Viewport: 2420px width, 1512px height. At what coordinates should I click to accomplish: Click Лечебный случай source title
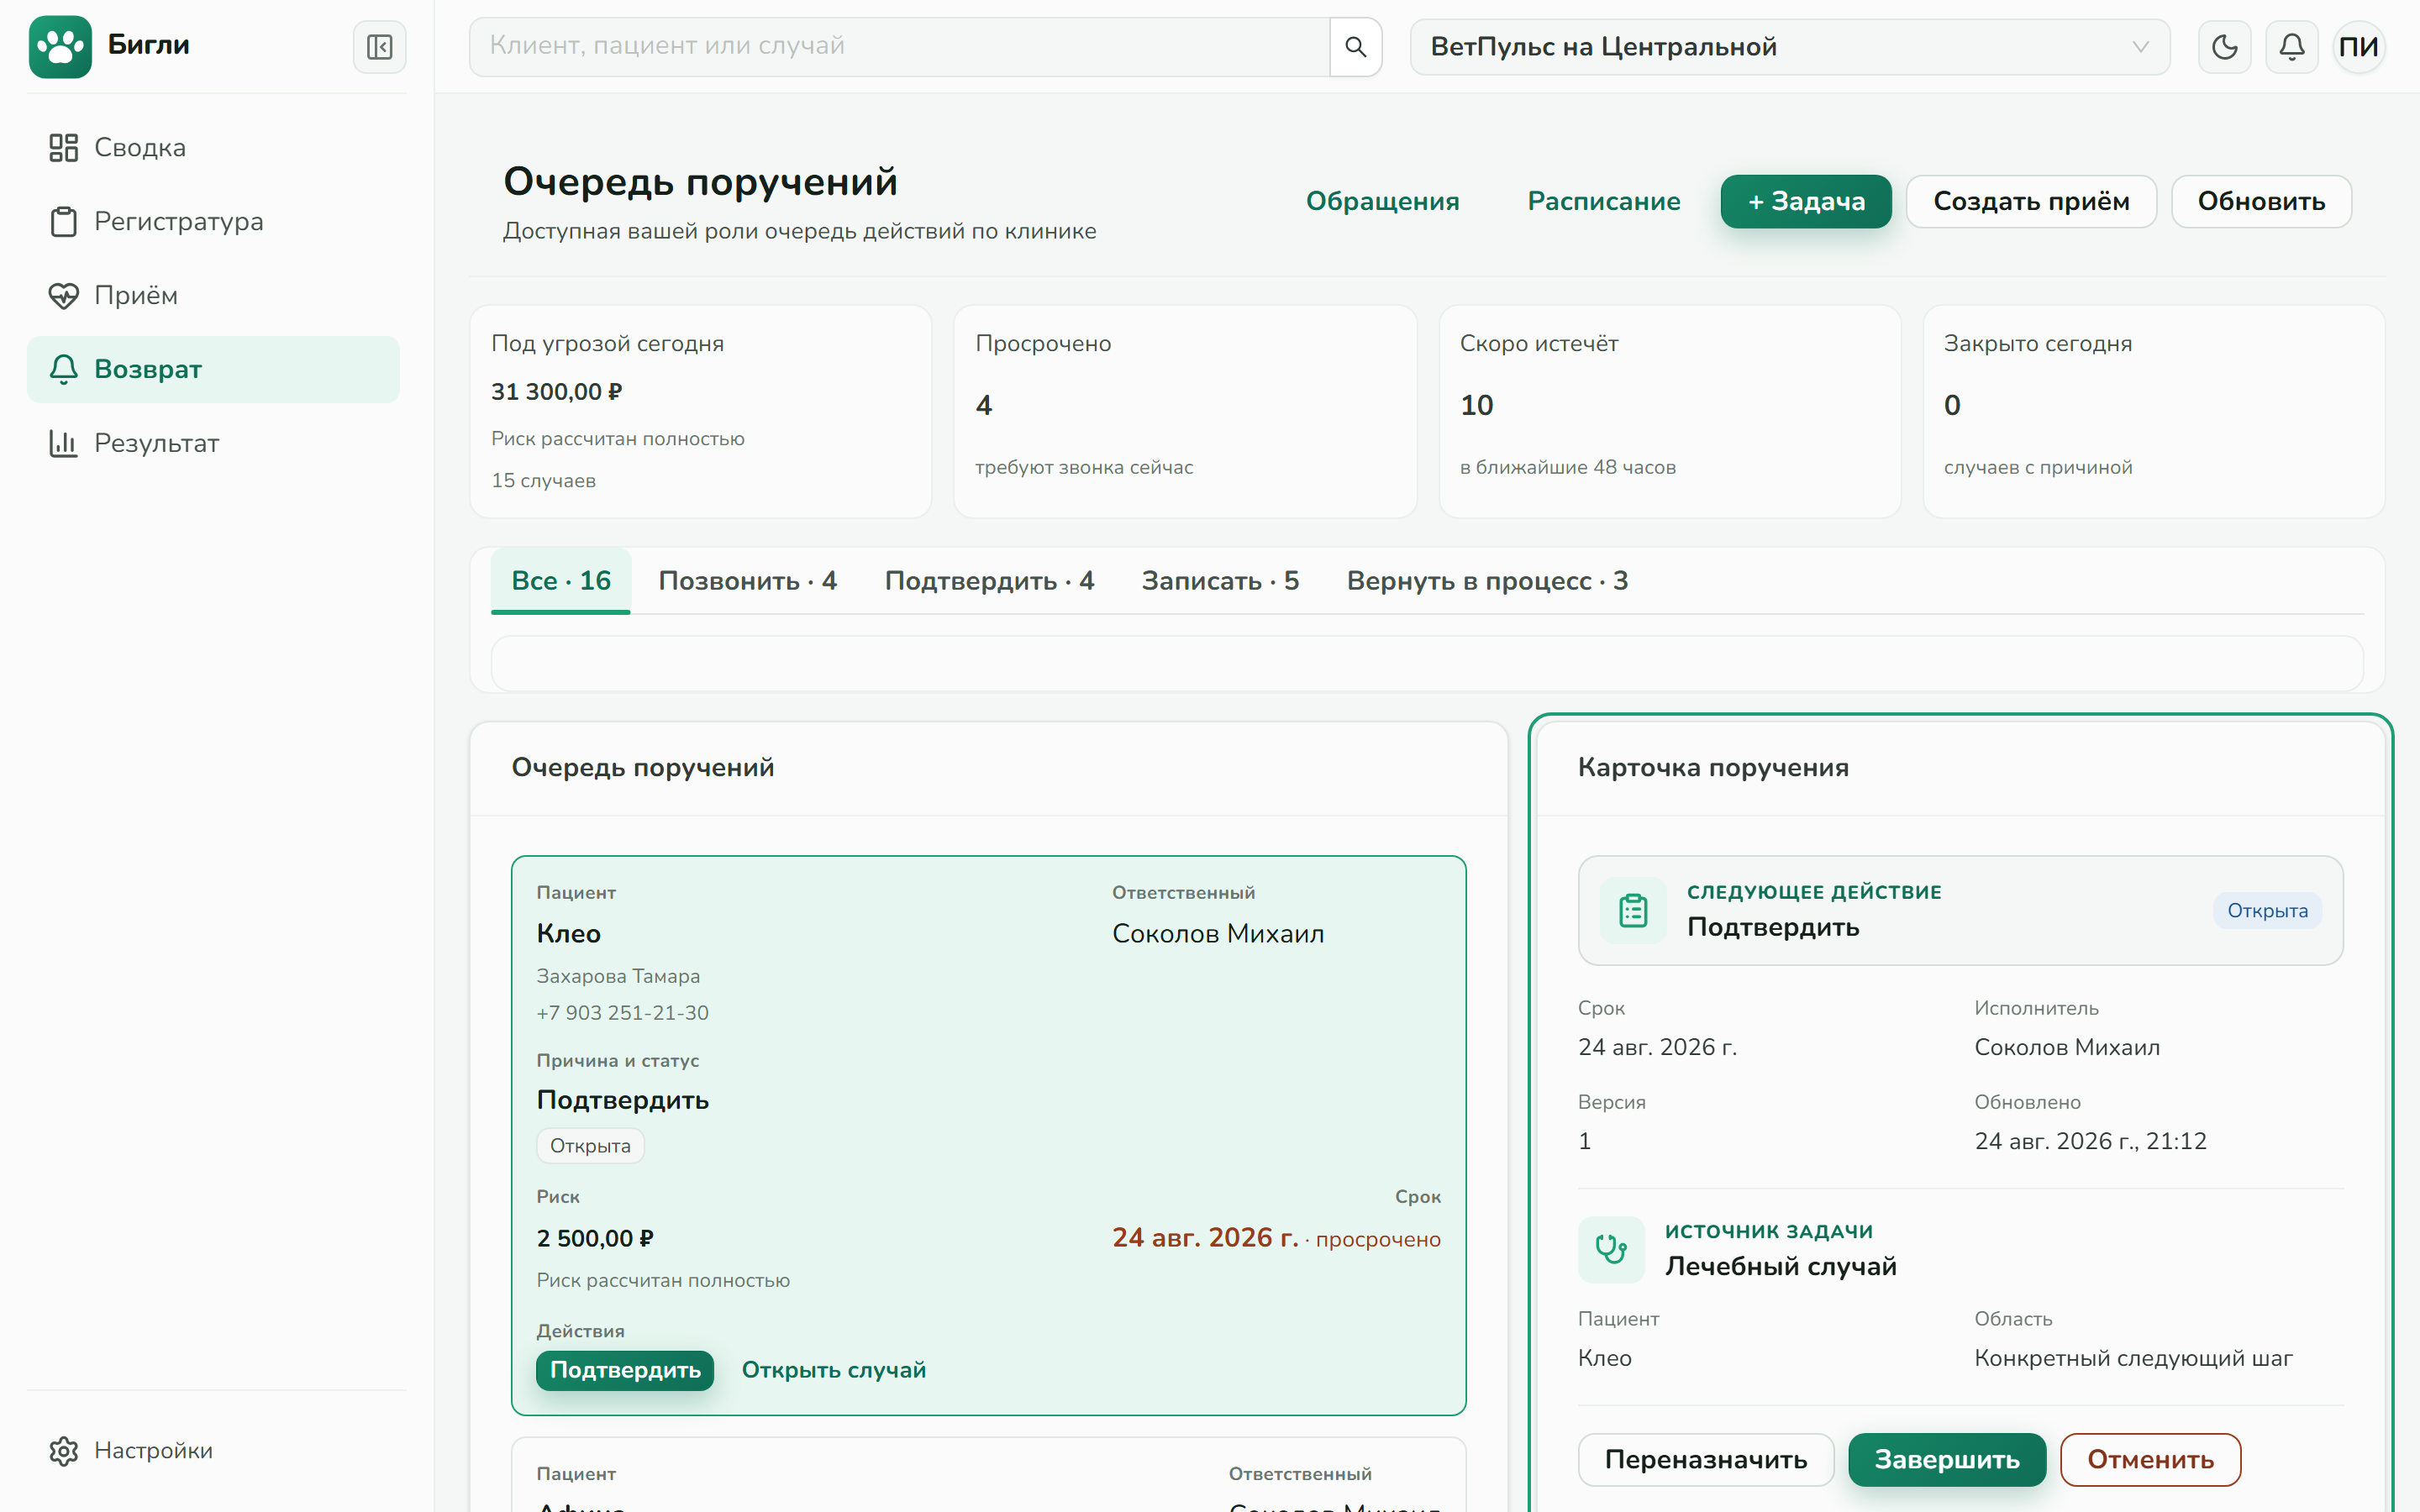pyautogui.click(x=1780, y=1266)
